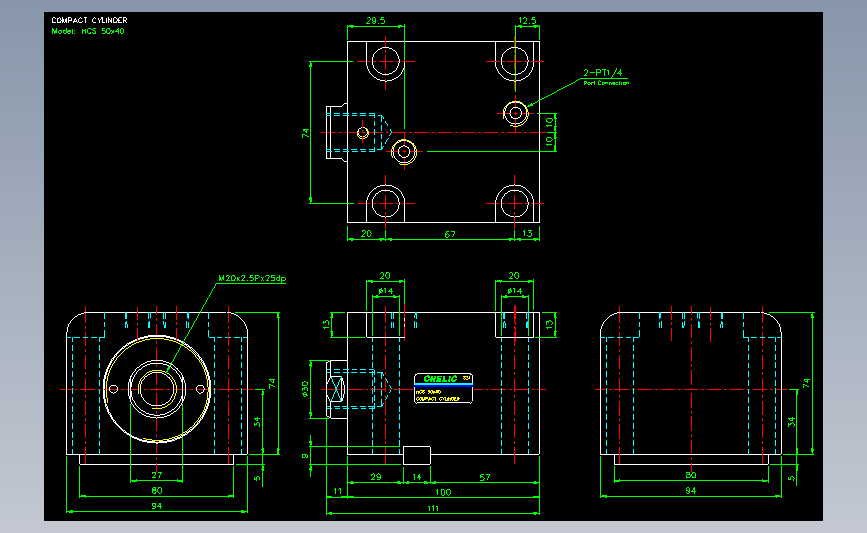Pick the piston rod circle in front view
The width and height of the screenshot is (867, 533).
click(x=156, y=389)
